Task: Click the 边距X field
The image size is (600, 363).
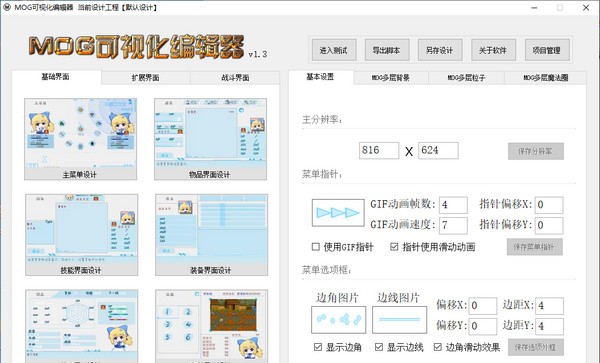Action: pyautogui.click(x=549, y=306)
